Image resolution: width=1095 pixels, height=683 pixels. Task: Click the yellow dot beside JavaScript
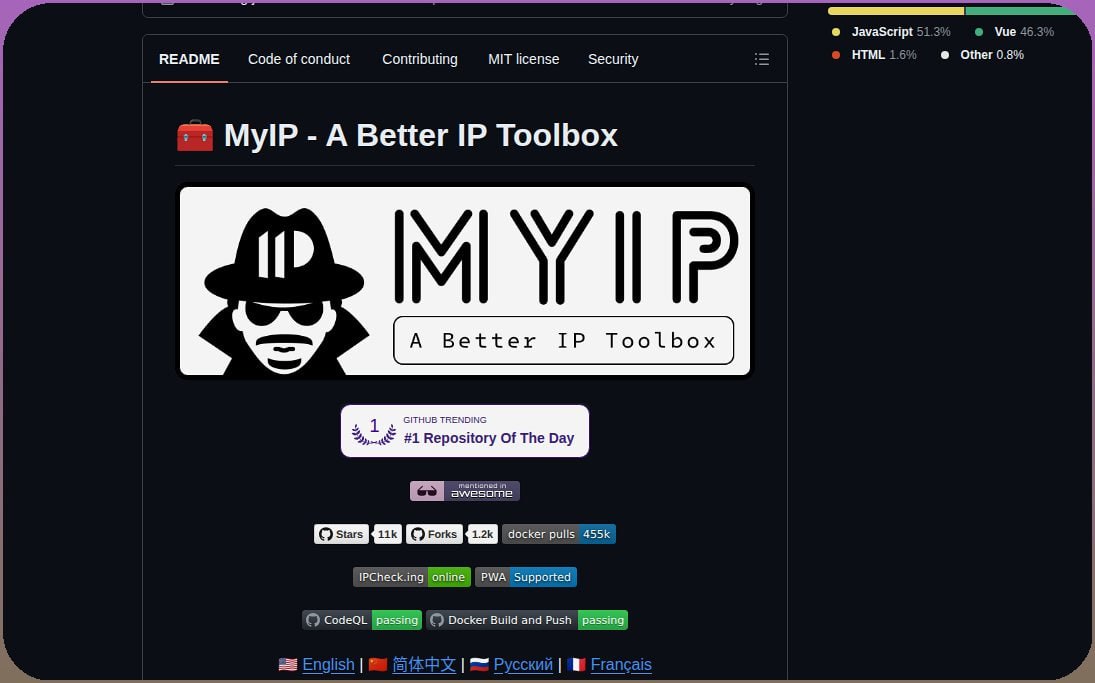pyautogui.click(x=836, y=32)
